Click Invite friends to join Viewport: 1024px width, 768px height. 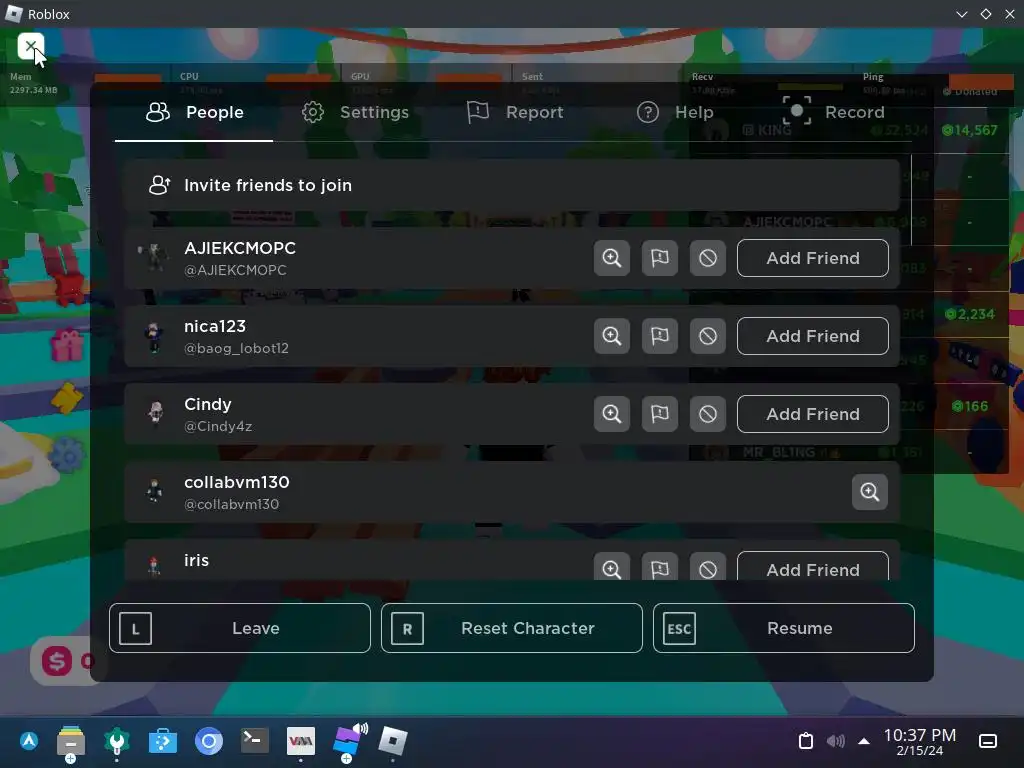[x=511, y=185]
